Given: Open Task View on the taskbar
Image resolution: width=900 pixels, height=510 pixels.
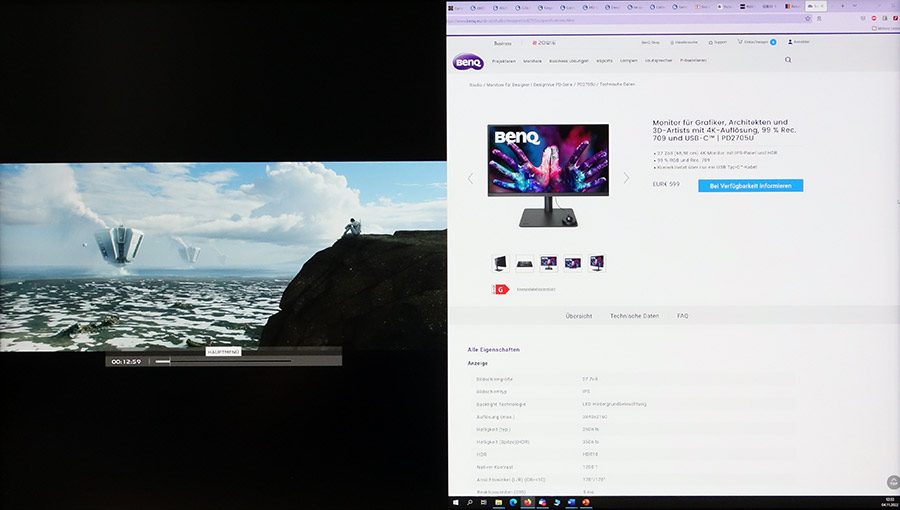Looking at the screenshot, I should [484, 503].
